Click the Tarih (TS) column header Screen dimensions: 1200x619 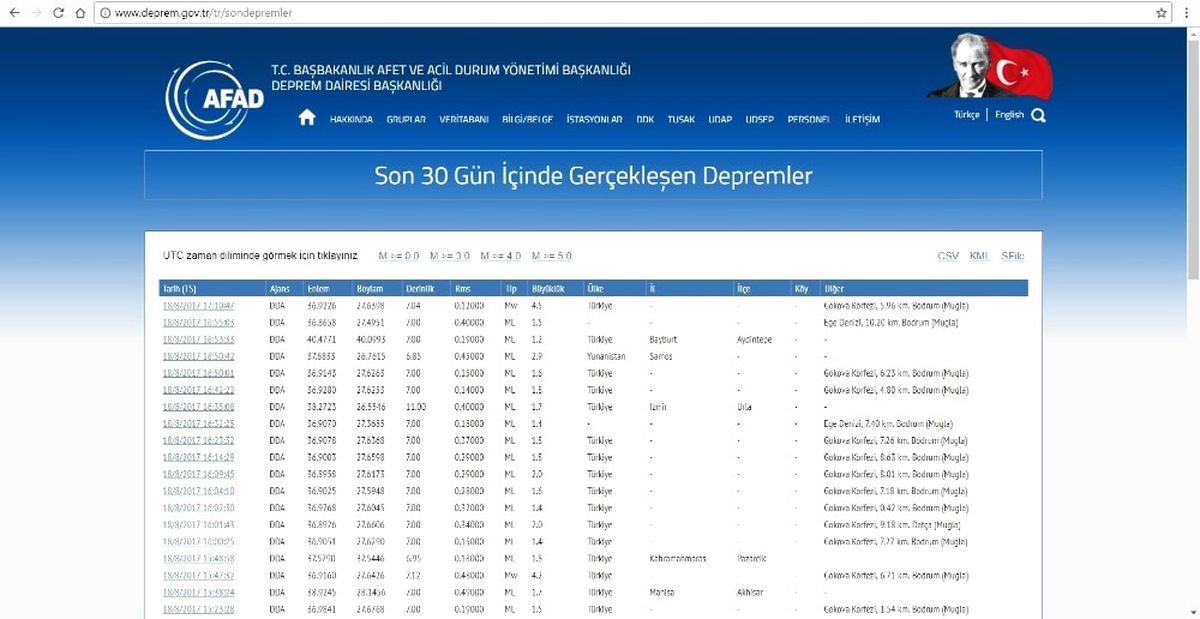pyautogui.click(x=179, y=288)
